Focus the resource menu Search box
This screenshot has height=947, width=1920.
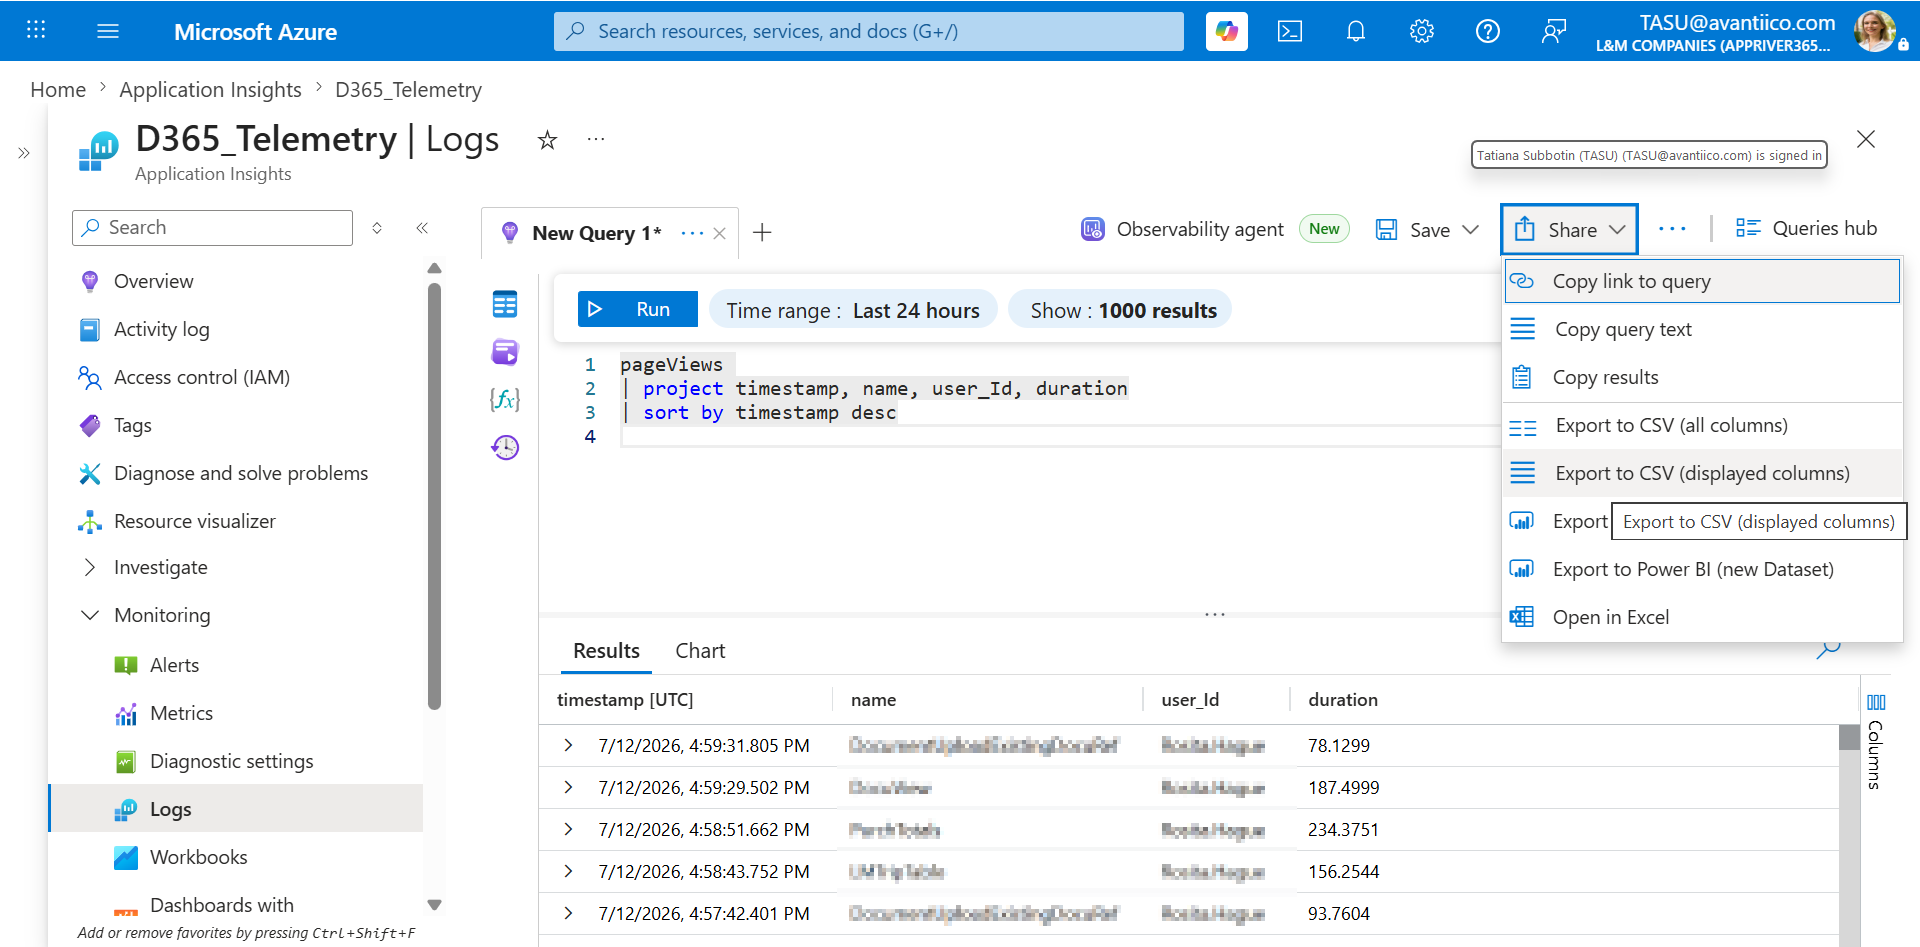pyautogui.click(x=212, y=228)
